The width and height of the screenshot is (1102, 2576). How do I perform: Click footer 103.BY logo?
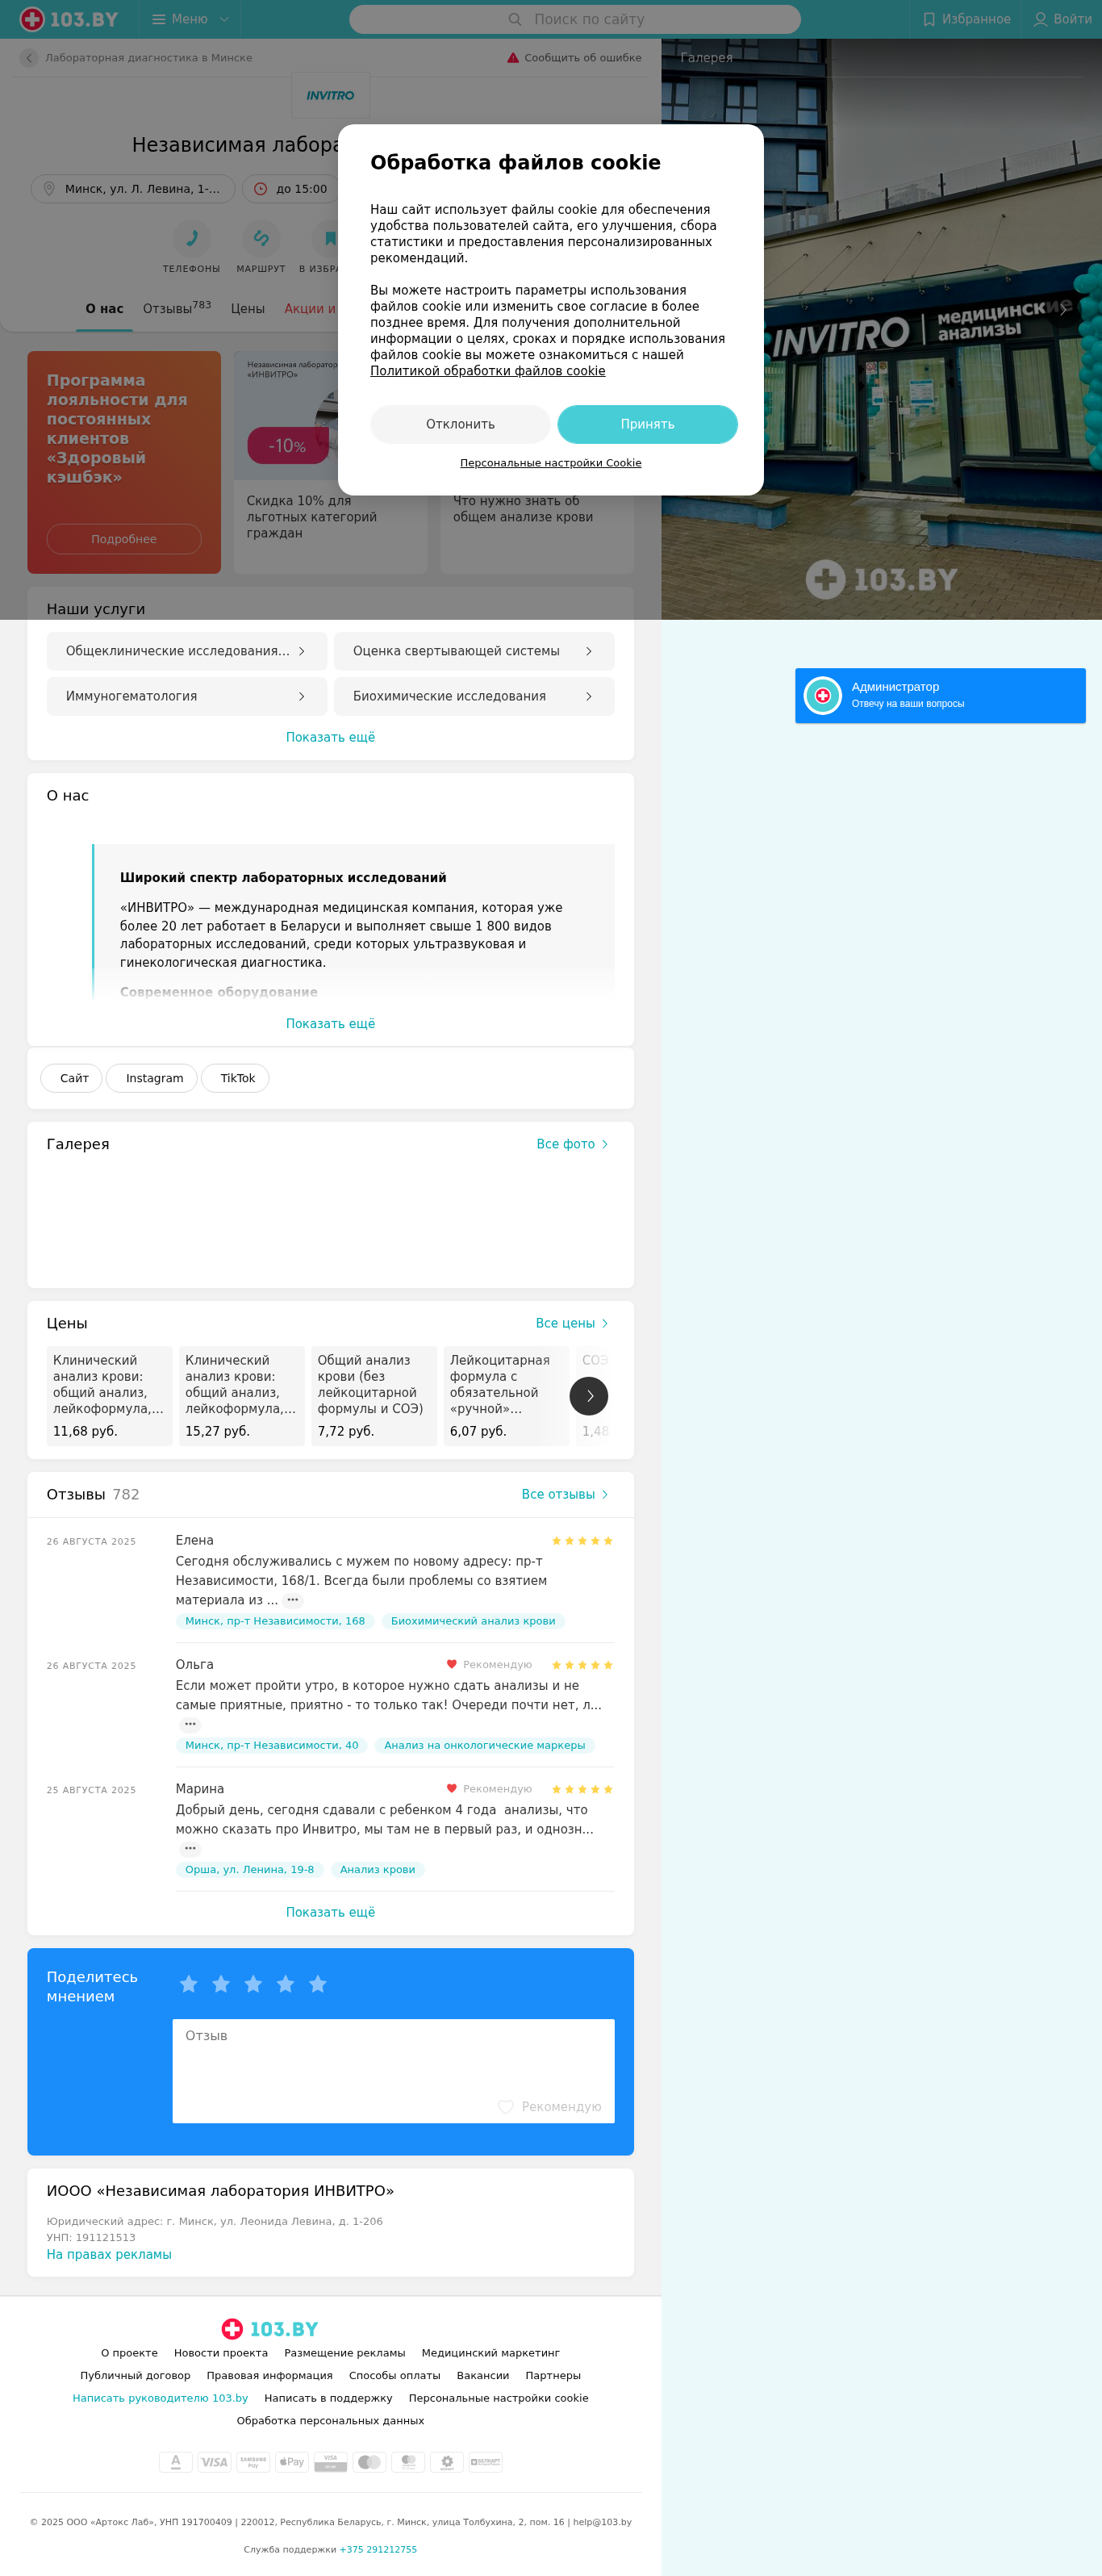click(270, 2329)
